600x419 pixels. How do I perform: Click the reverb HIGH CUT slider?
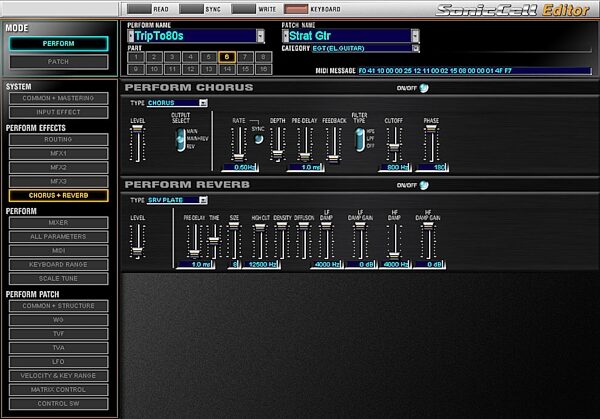[x=260, y=241]
